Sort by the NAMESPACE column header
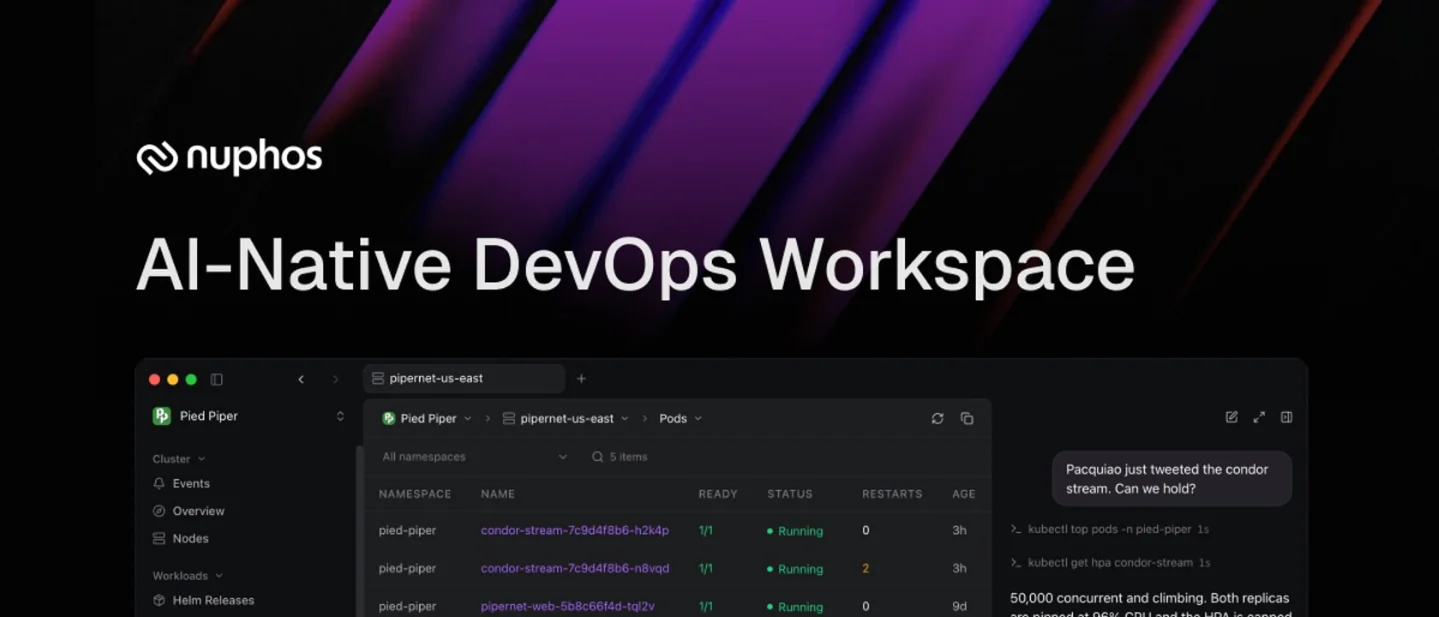 coord(415,494)
